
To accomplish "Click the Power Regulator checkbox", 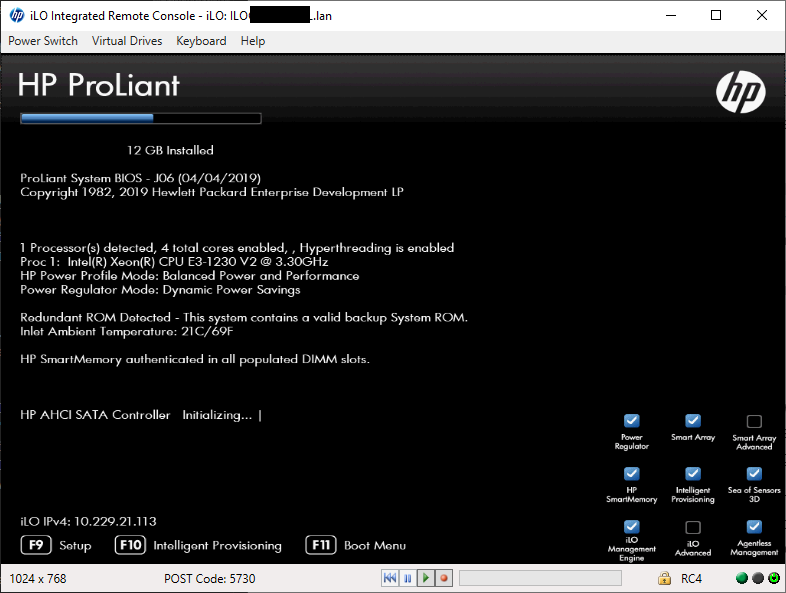I will (632, 421).
